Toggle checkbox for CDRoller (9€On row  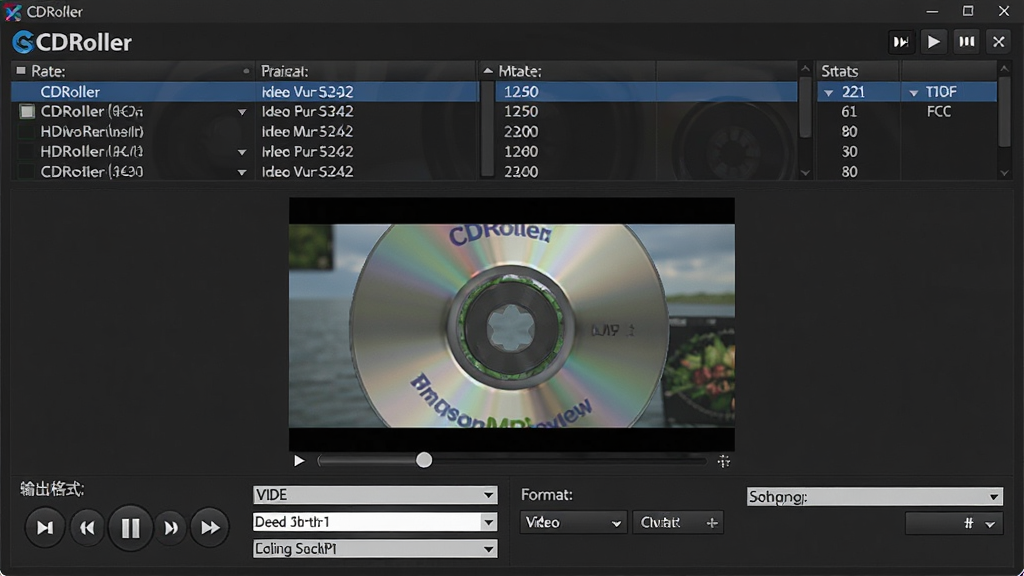coord(27,112)
